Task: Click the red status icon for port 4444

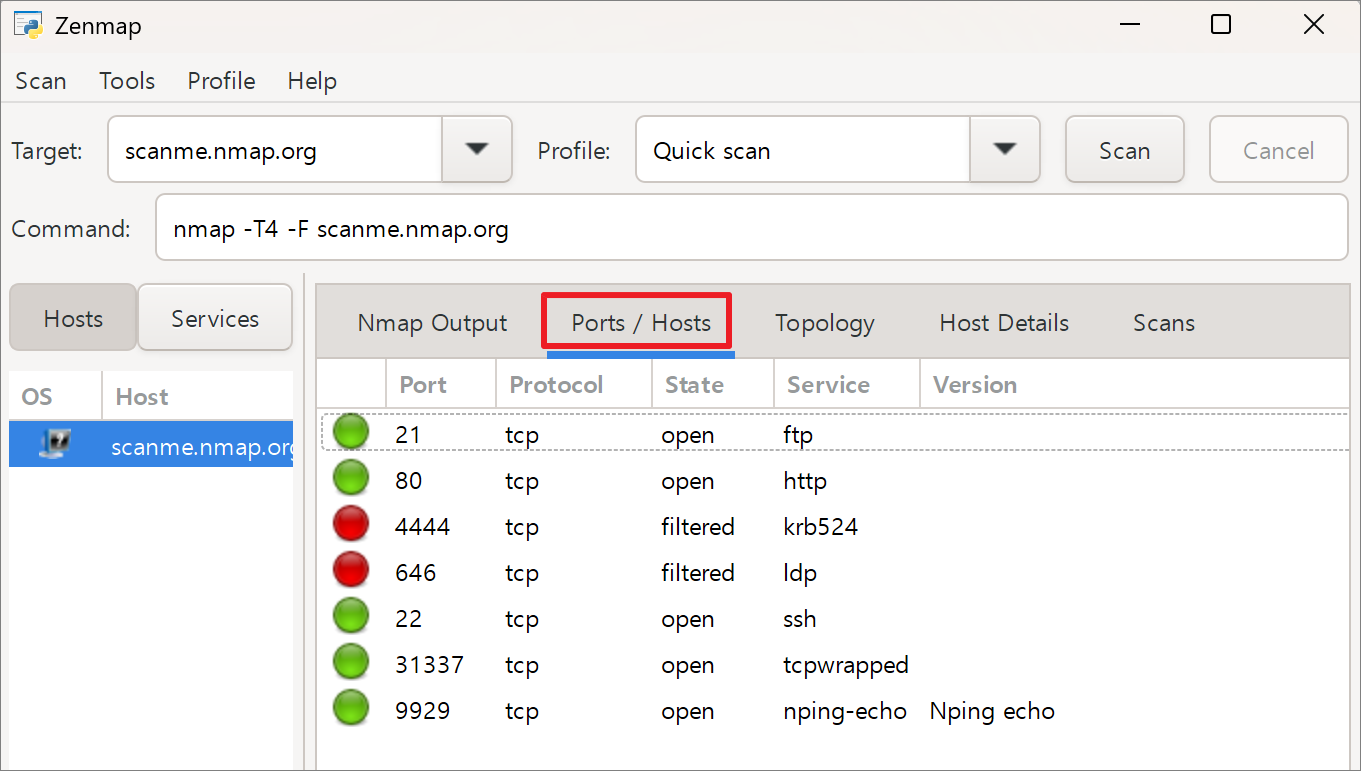Action: pyautogui.click(x=351, y=525)
